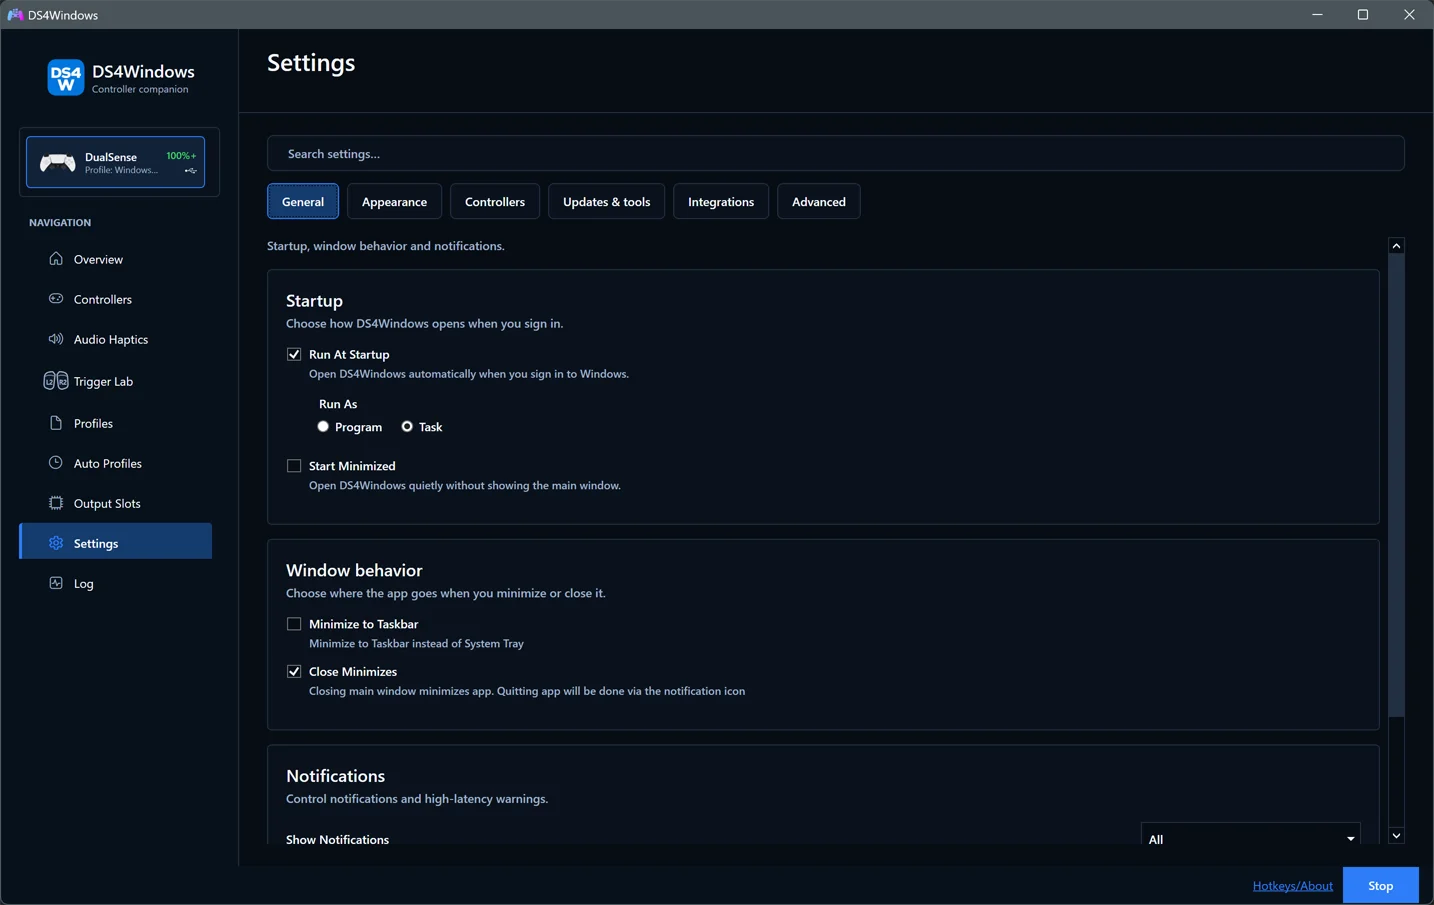Click the Search settings input field
This screenshot has width=1434, height=905.
click(835, 154)
